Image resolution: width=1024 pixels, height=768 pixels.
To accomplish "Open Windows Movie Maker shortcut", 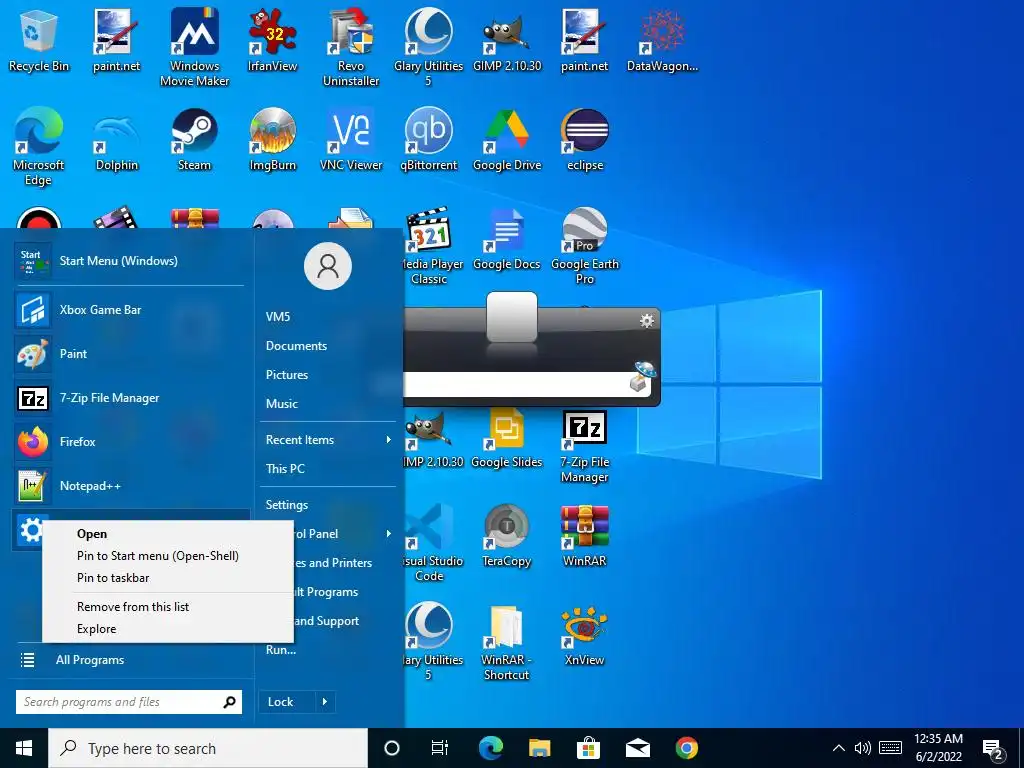I will pyautogui.click(x=195, y=48).
